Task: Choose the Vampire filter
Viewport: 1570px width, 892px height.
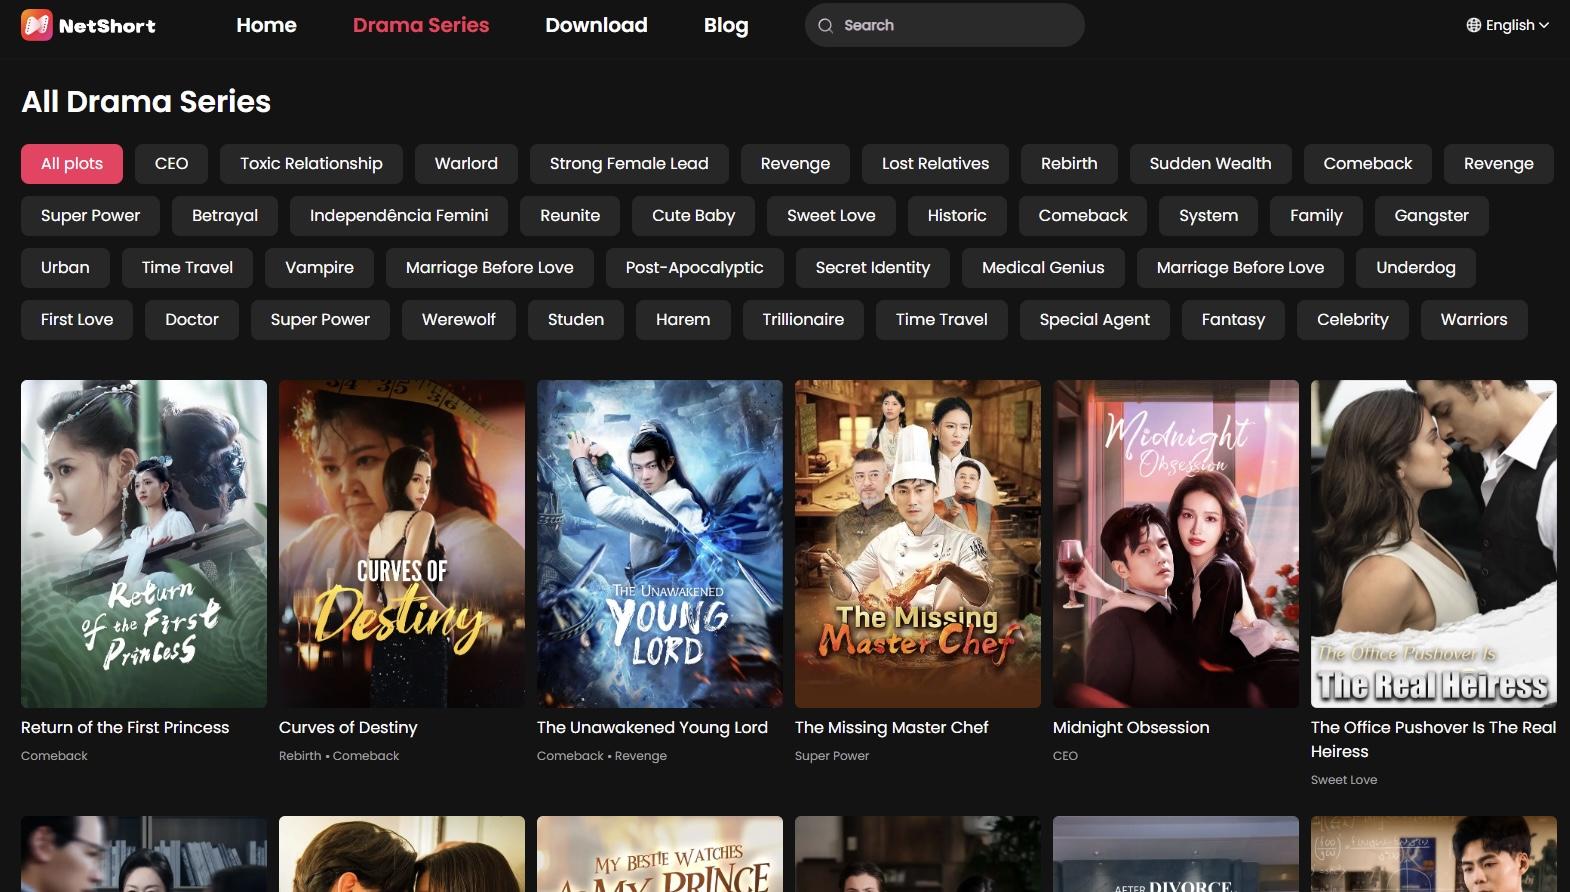Action: pos(319,268)
